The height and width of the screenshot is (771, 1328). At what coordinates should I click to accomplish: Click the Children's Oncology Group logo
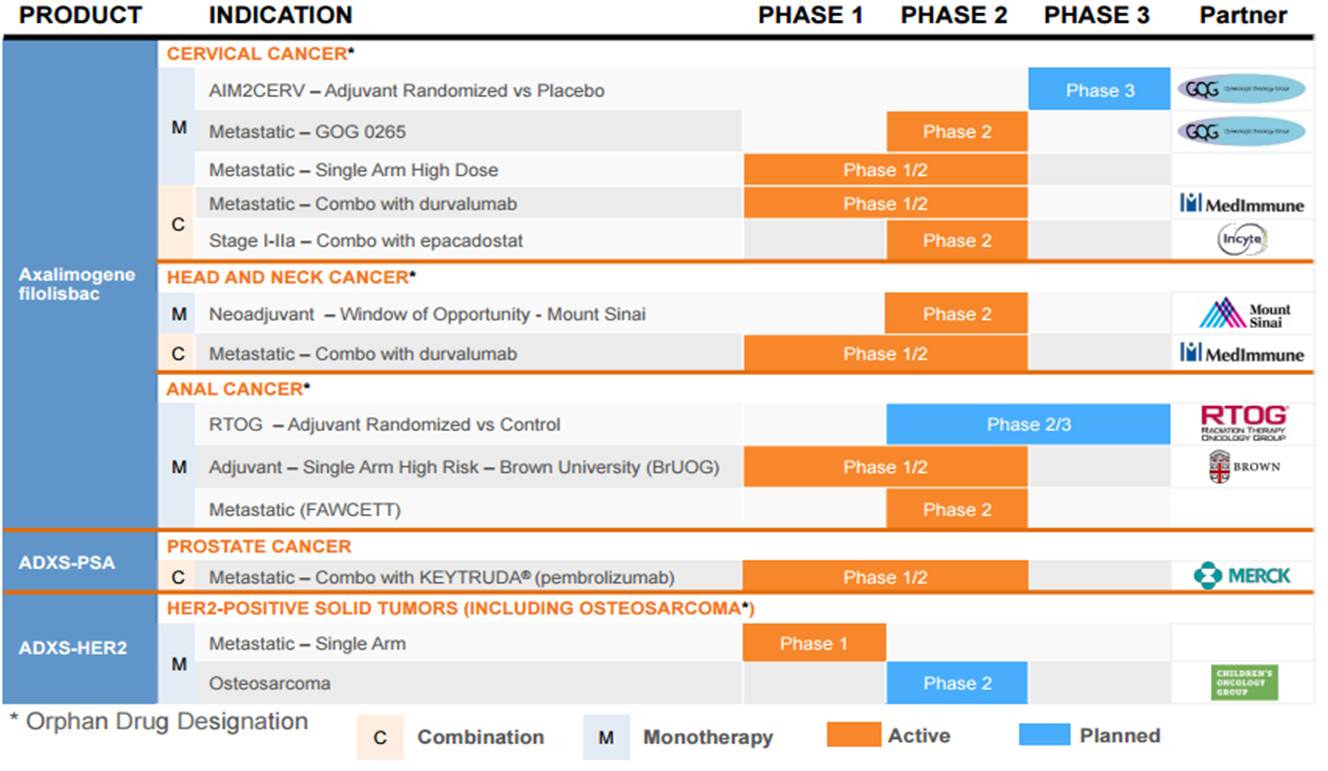[1243, 684]
